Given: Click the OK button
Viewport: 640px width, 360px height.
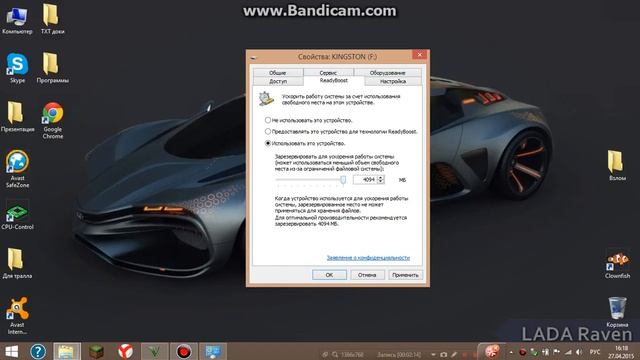Looking at the screenshot, I should [329, 275].
